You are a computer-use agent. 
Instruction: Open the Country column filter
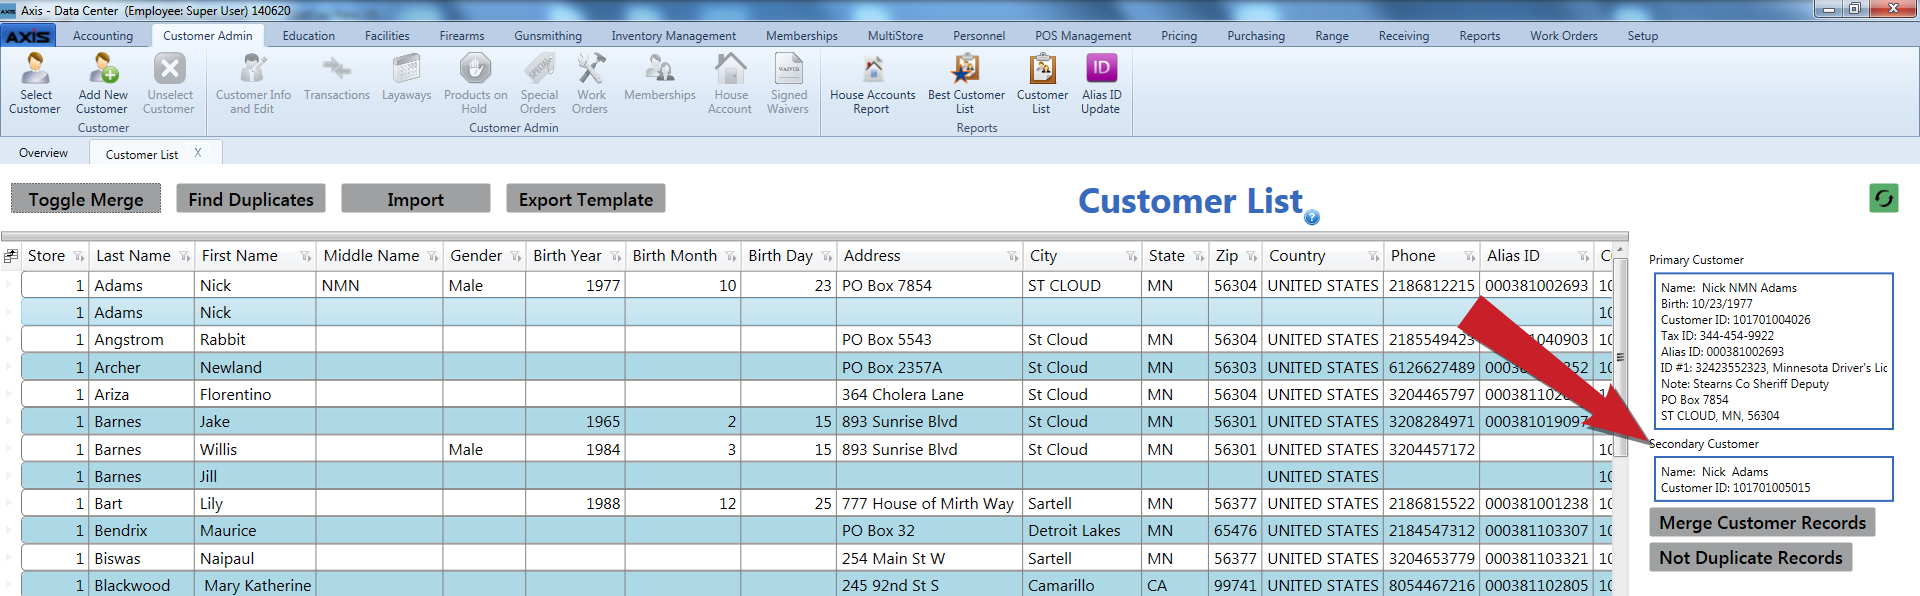point(1374,257)
